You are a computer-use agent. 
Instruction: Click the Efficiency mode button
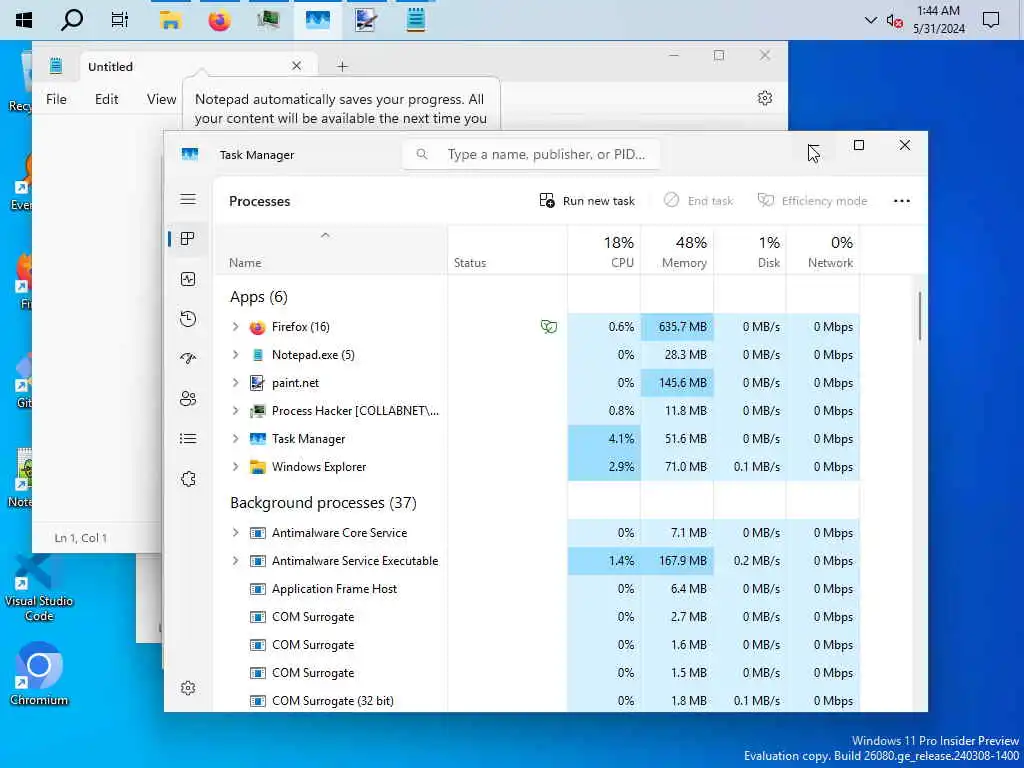(812, 201)
